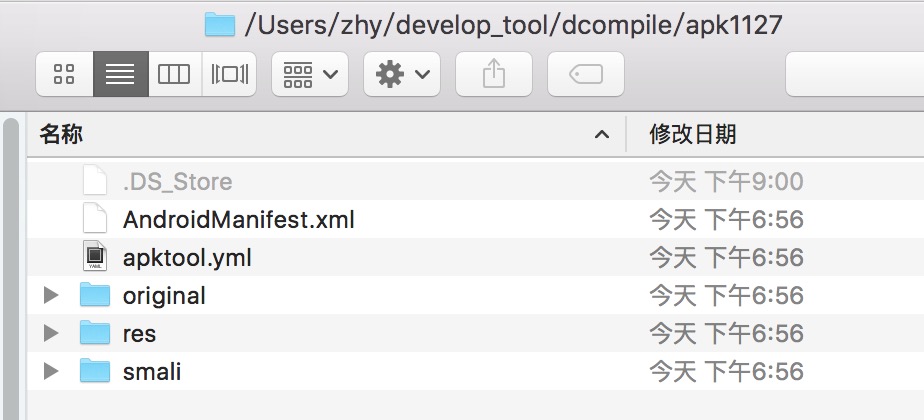Expand the original folder

(52, 296)
